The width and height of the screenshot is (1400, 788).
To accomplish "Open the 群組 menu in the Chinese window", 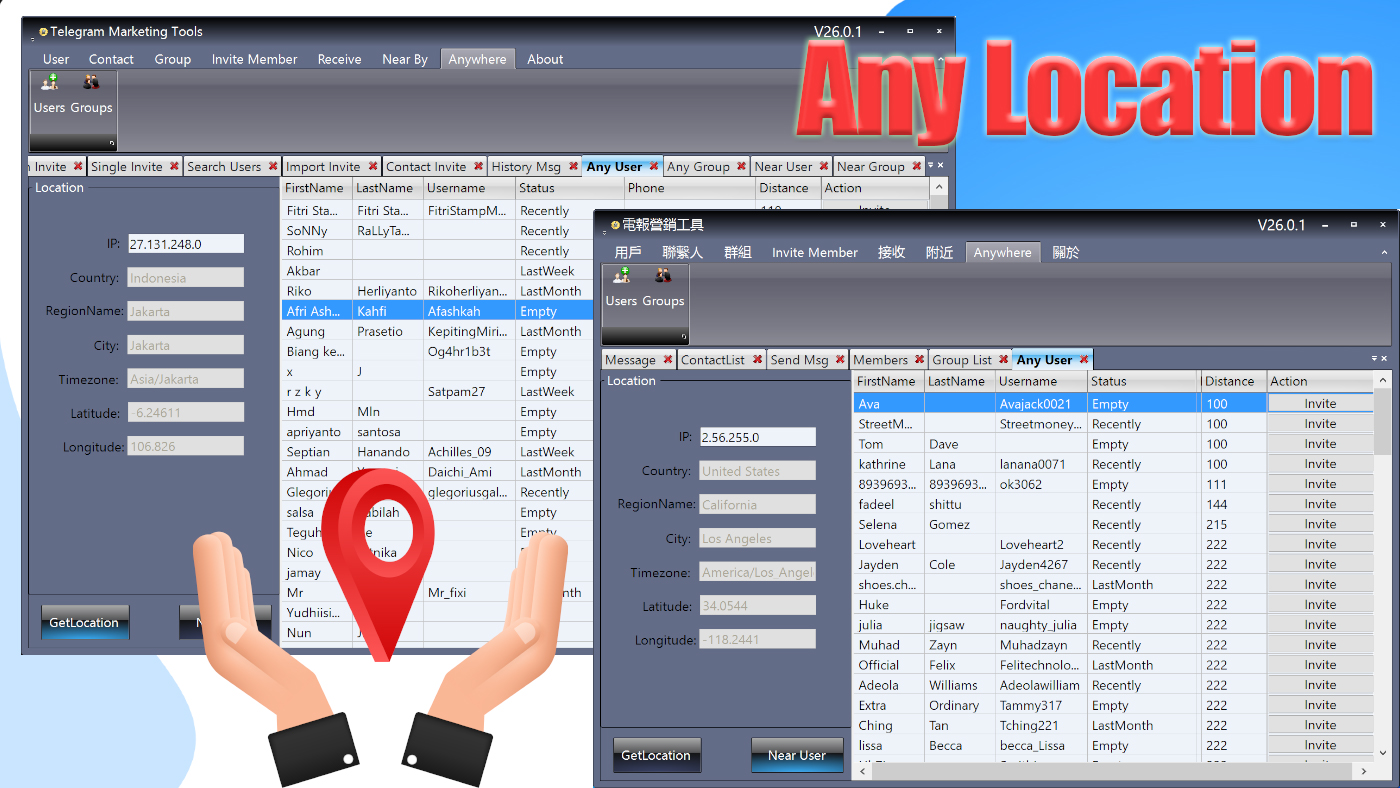I will click(738, 252).
